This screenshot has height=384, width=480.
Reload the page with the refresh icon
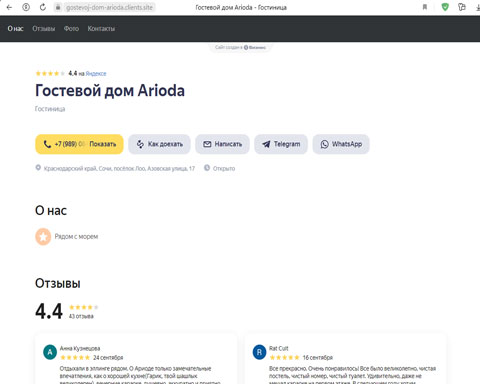pos(43,7)
